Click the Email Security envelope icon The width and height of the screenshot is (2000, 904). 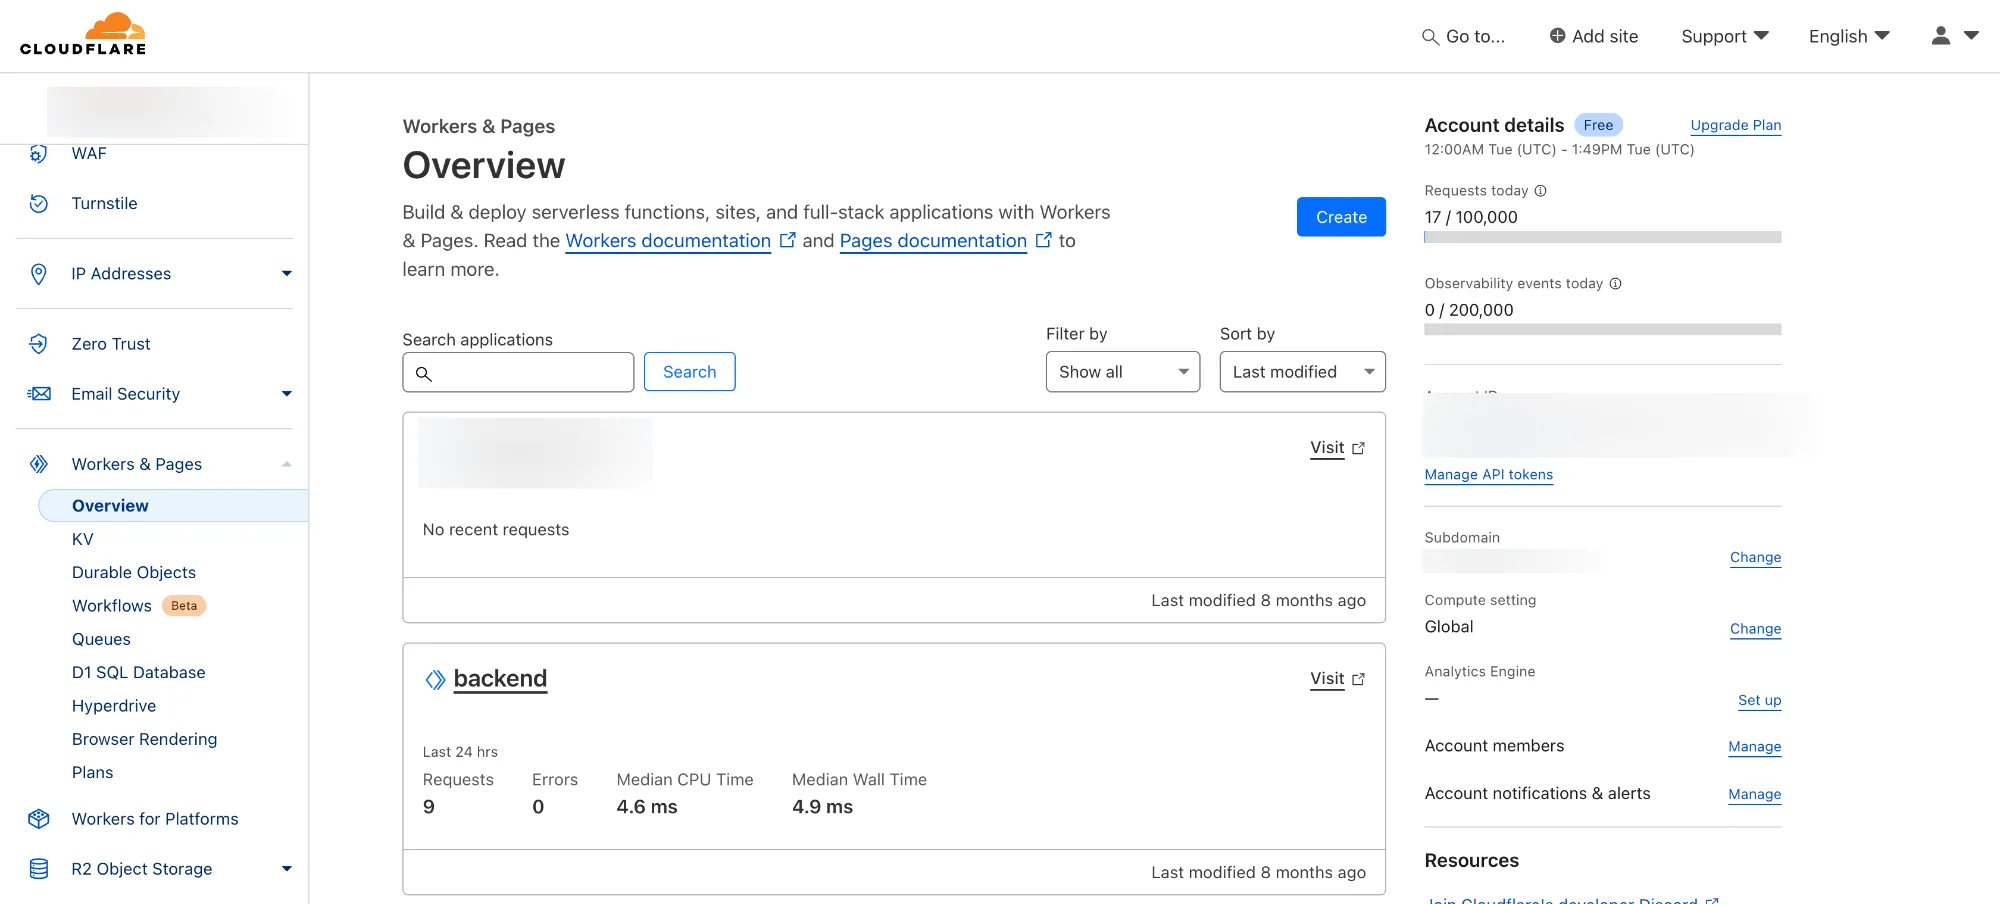click(39, 394)
